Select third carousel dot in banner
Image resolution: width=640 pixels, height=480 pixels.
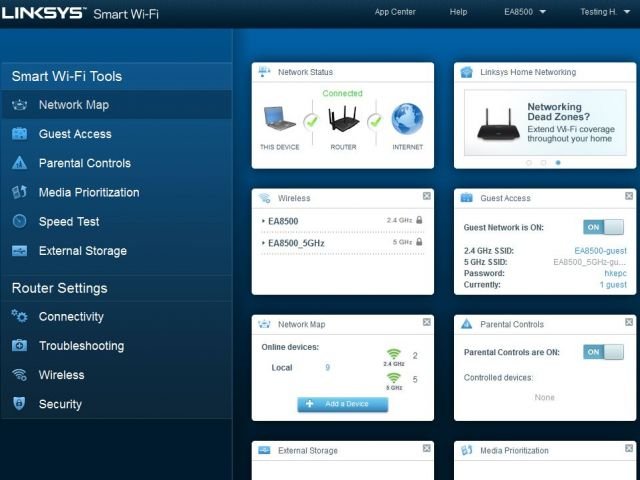[558, 162]
